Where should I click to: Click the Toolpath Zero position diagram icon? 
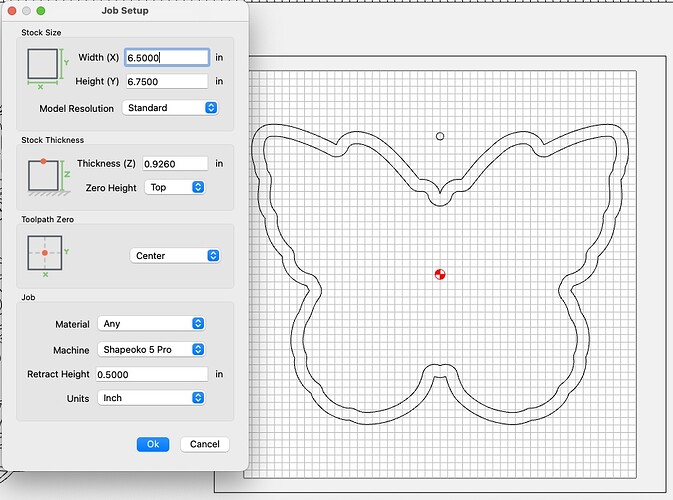pos(46,255)
